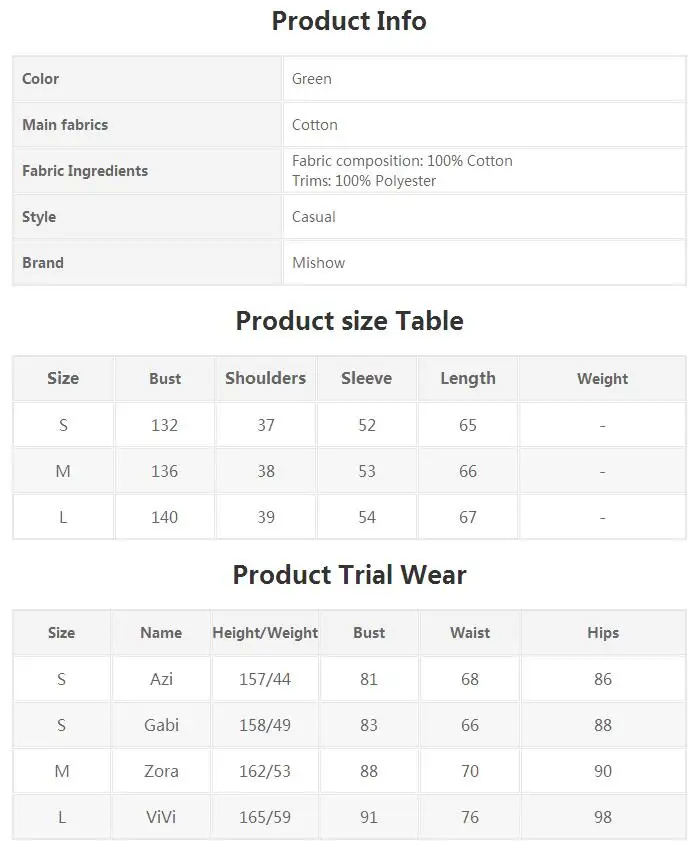Select the Fabric composition 100% Cotton text
The width and height of the screenshot is (700, 855).
point(402,161)
